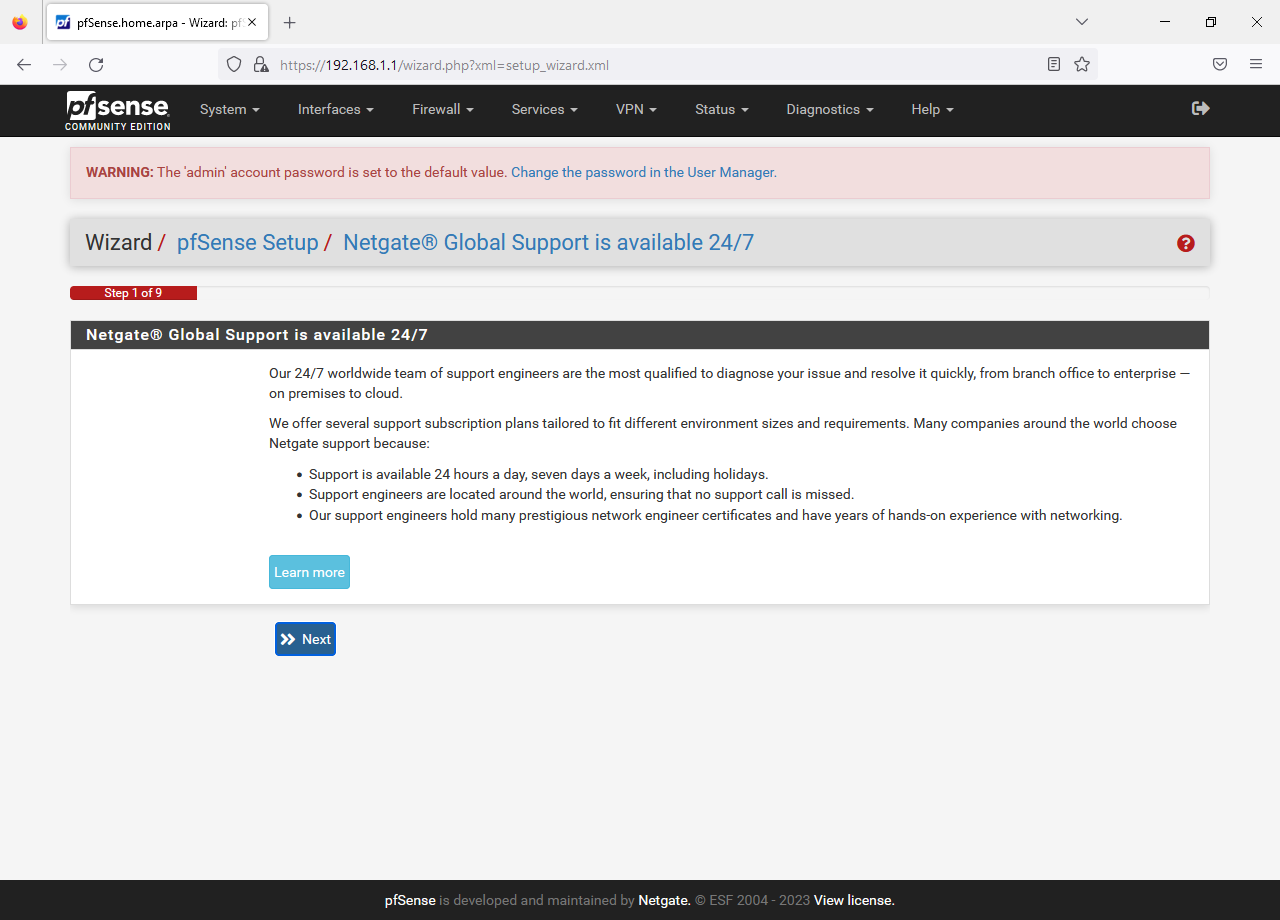The height and width of the screenshot is (920, 1280).
Task: Expand the Diagnostics menu
Action: pos(830,110)
